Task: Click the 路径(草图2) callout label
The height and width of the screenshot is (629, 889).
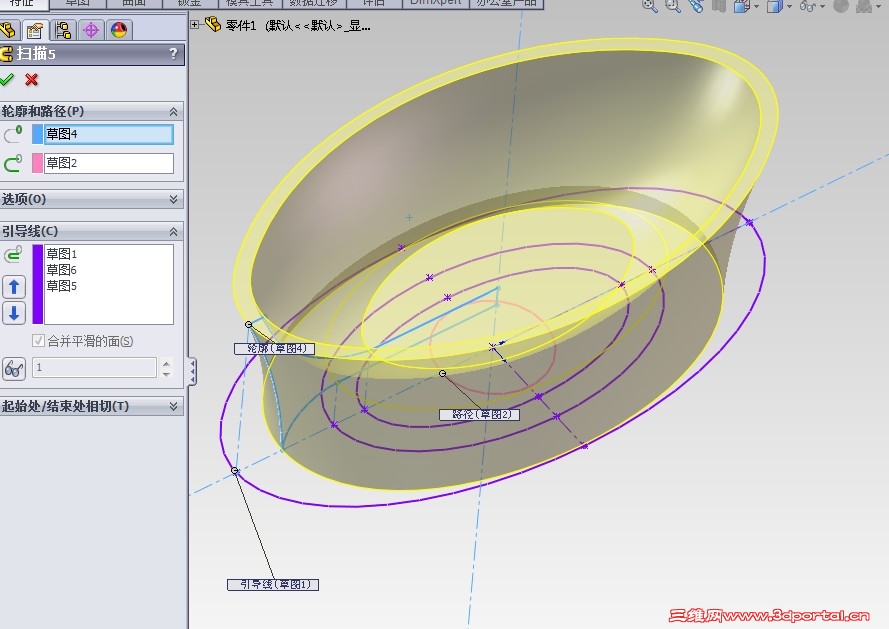Action: pyautogui.click(x=480, y=415)
